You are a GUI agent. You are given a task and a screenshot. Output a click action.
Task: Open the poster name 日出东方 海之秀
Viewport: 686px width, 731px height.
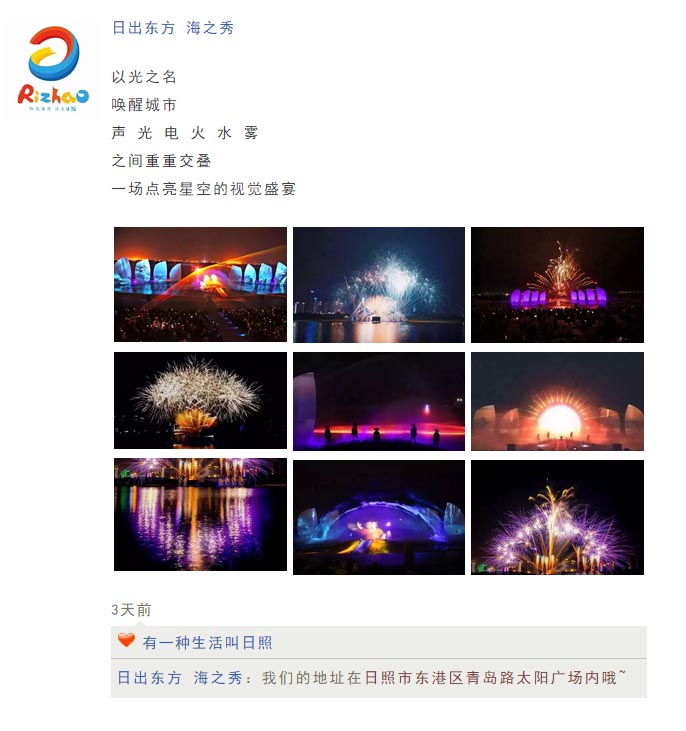(x=173, y=28)
